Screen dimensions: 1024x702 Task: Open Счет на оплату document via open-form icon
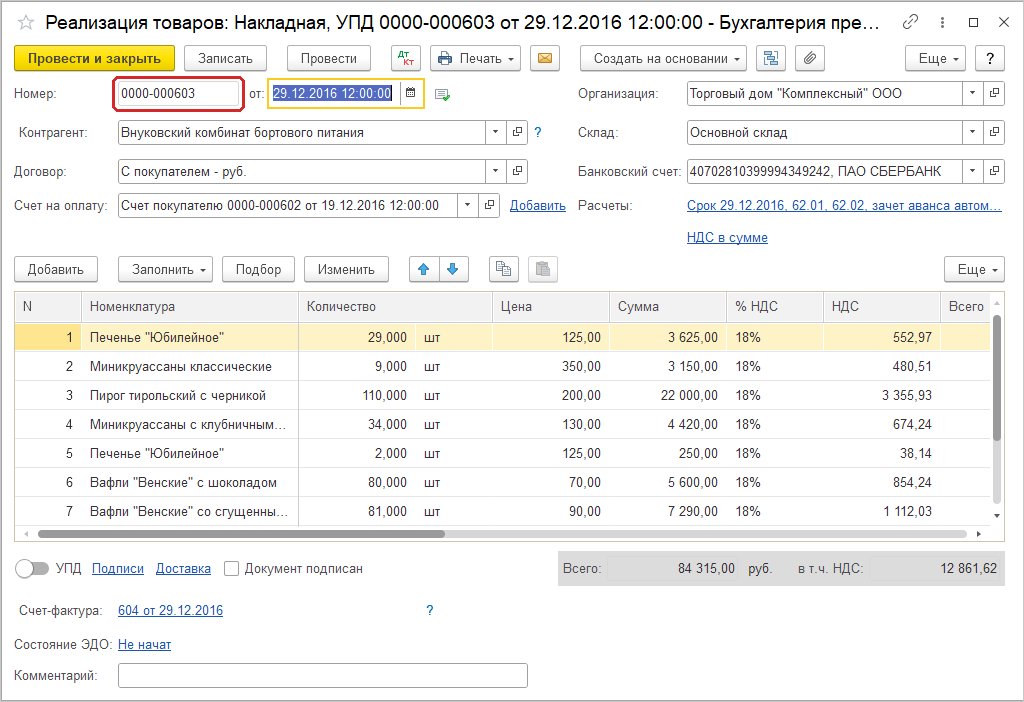[x=489, y=205]
